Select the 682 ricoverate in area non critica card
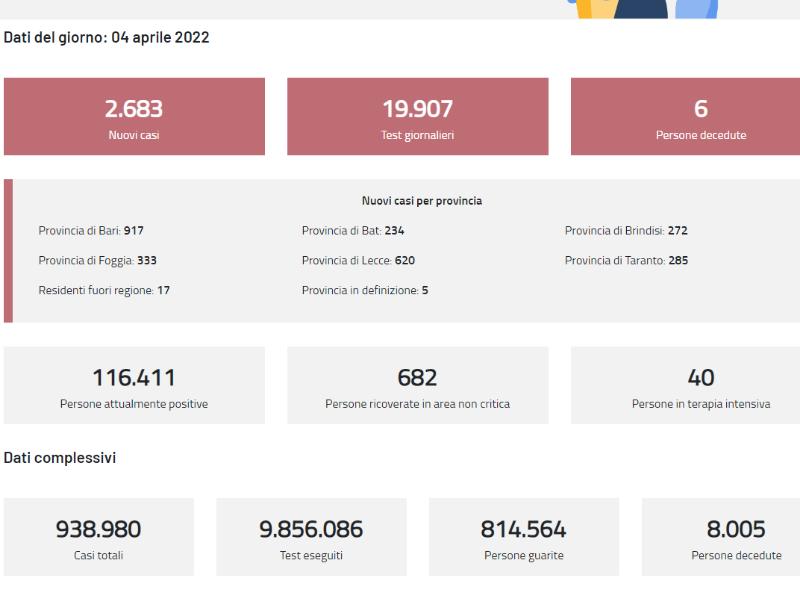800x599 pixels. coord(418,385)
